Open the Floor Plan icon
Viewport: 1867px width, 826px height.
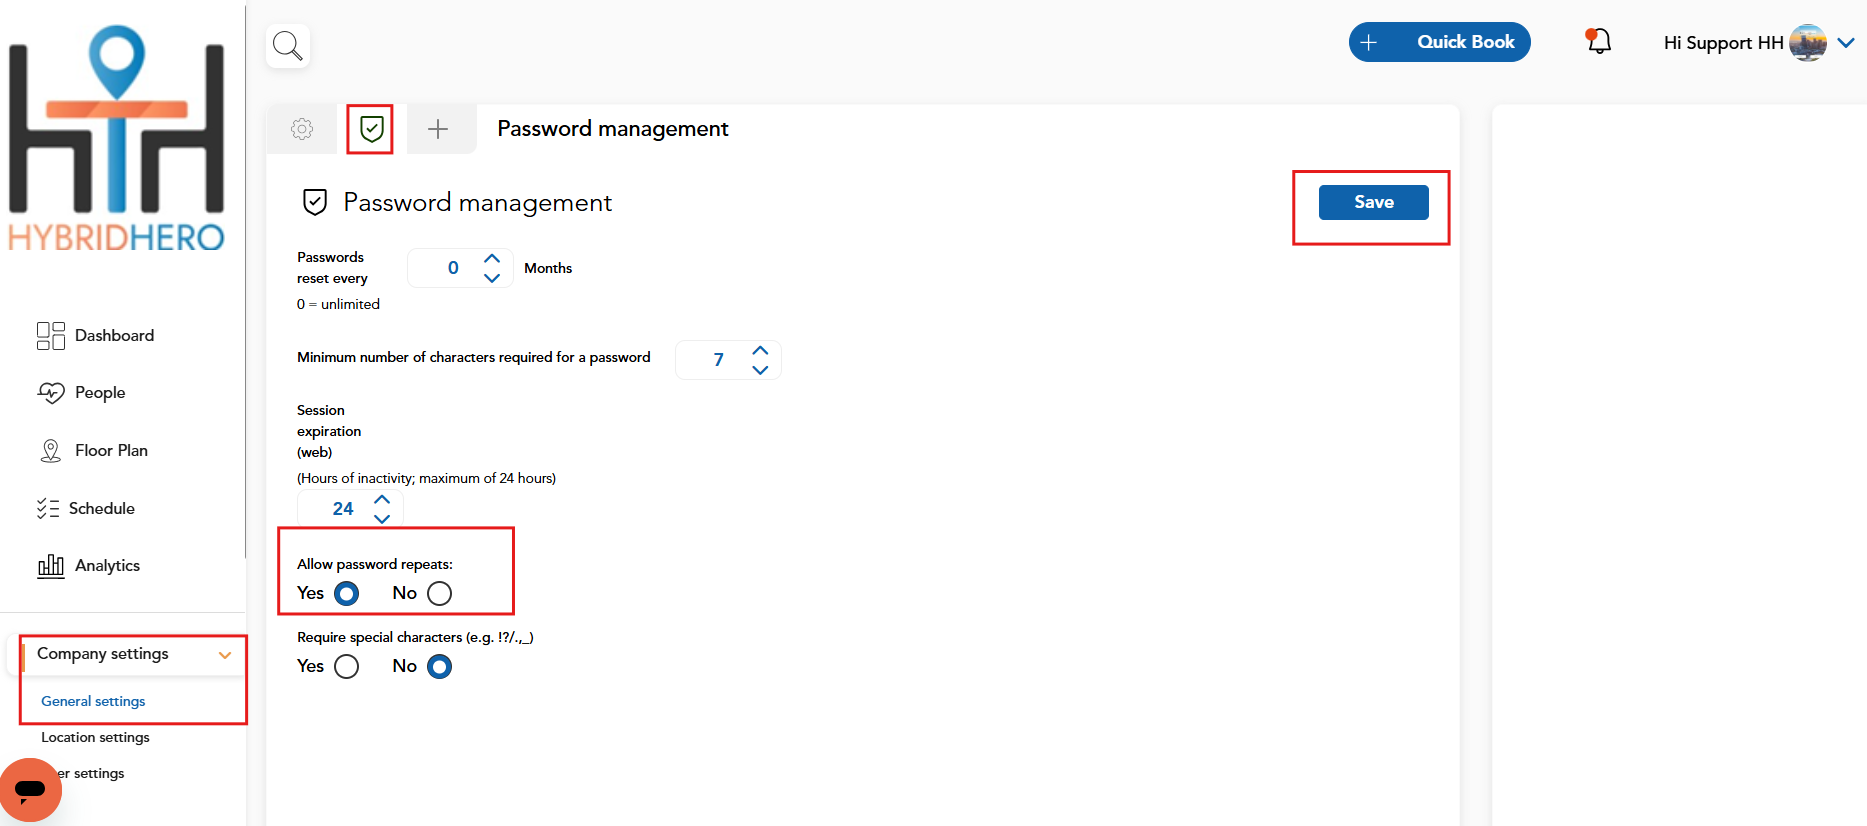click(x=51, y=450)
